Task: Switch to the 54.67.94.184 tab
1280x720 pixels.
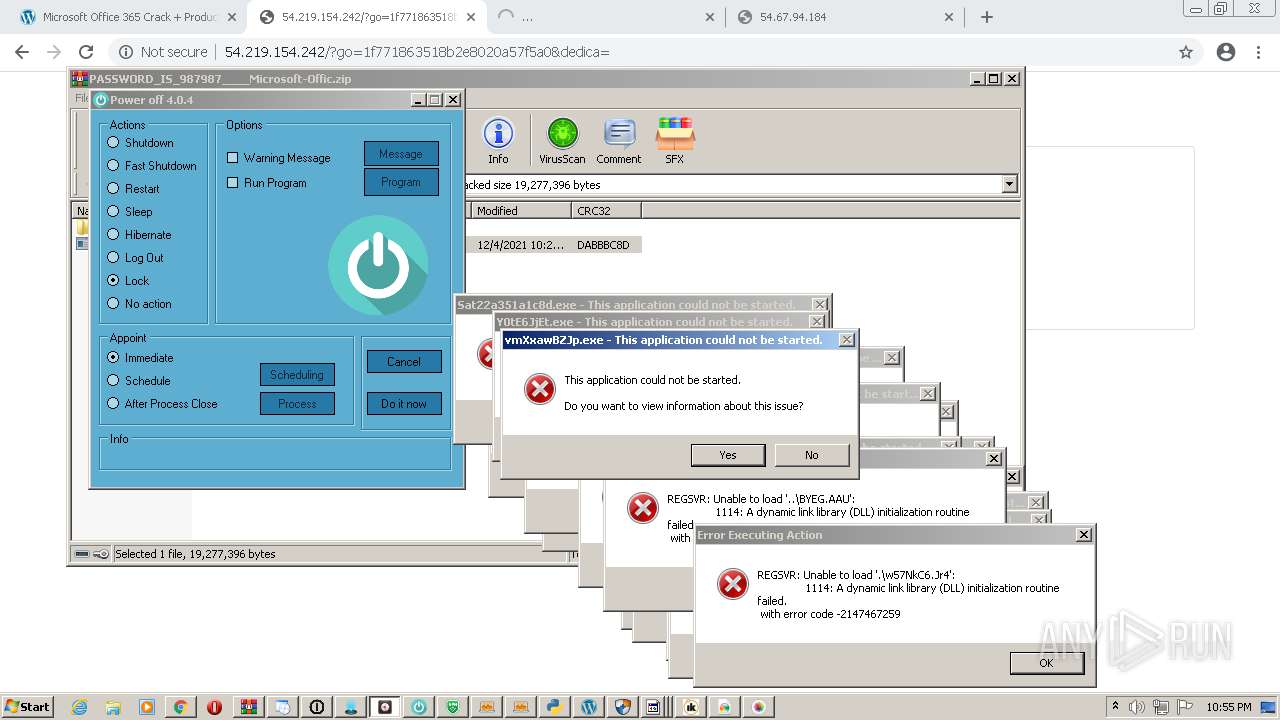Action: click(844, 17)
